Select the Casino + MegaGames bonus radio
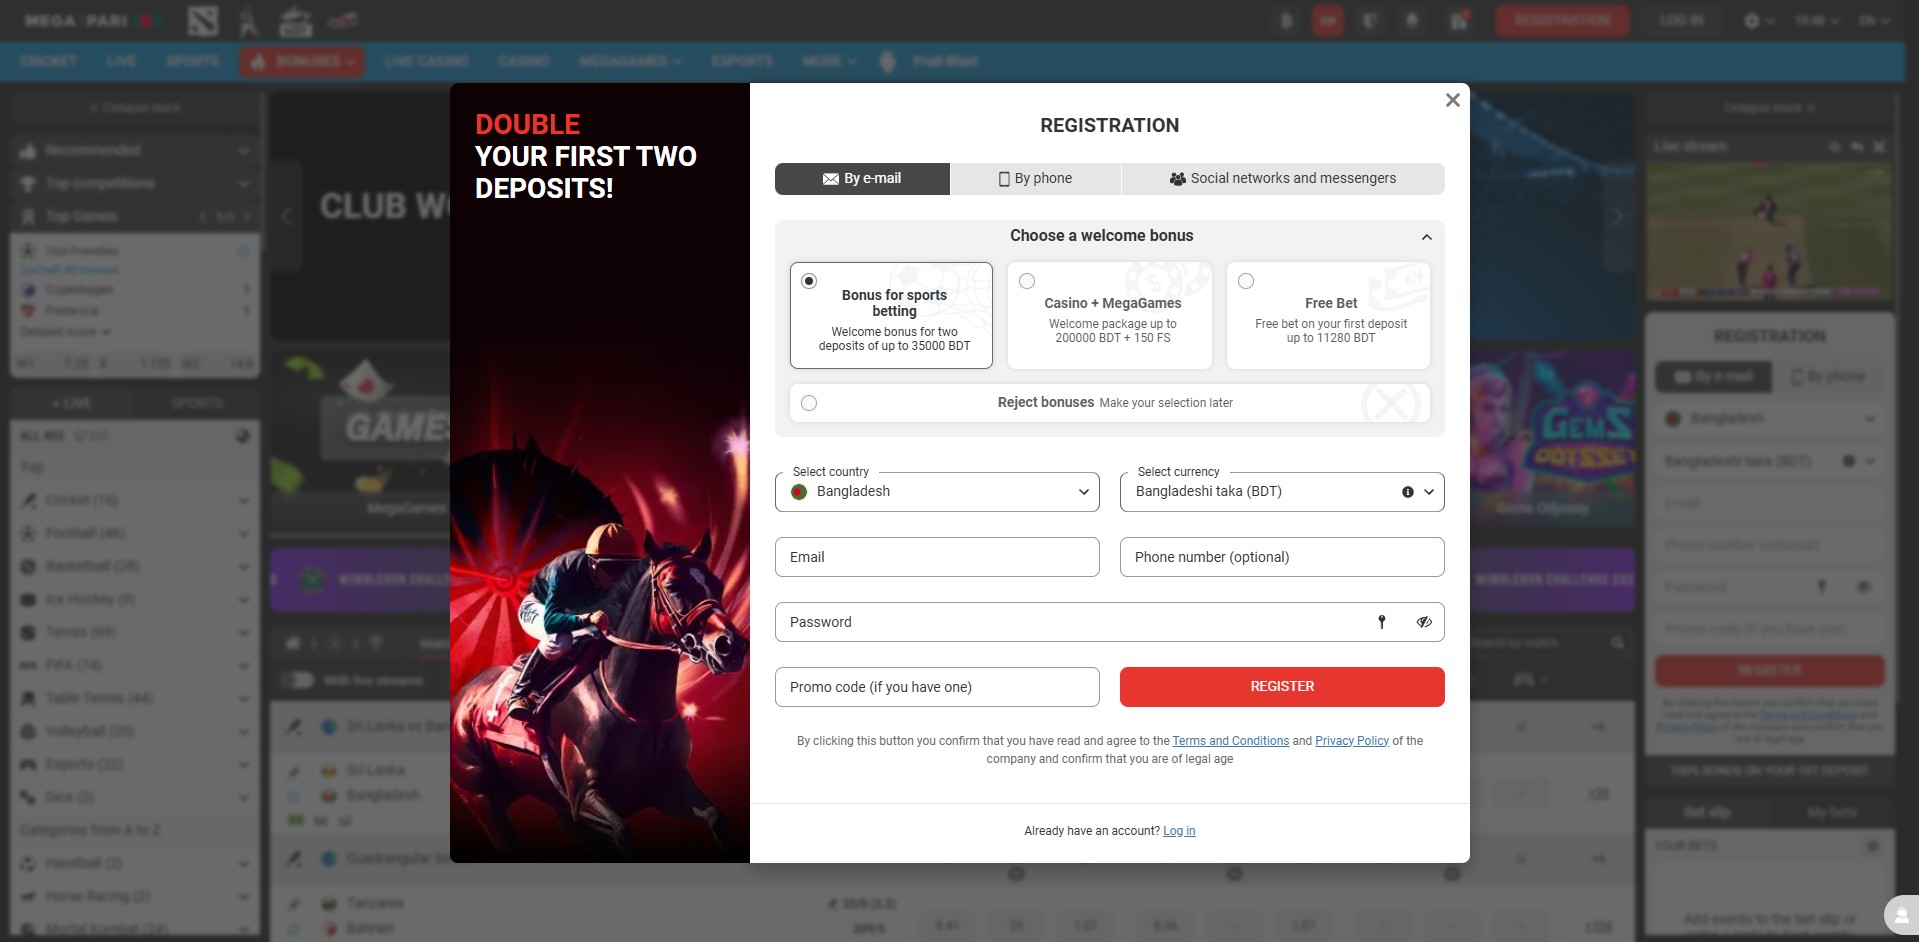 click(x=1027, y=282)
